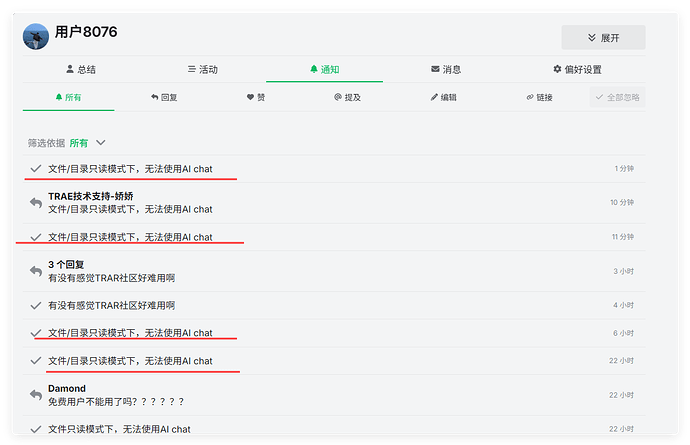This screenshot has width=690, height=445.
Task: Open the 用户8076 profile avatar
Action: pyautogui.click(x=36, y=37)
